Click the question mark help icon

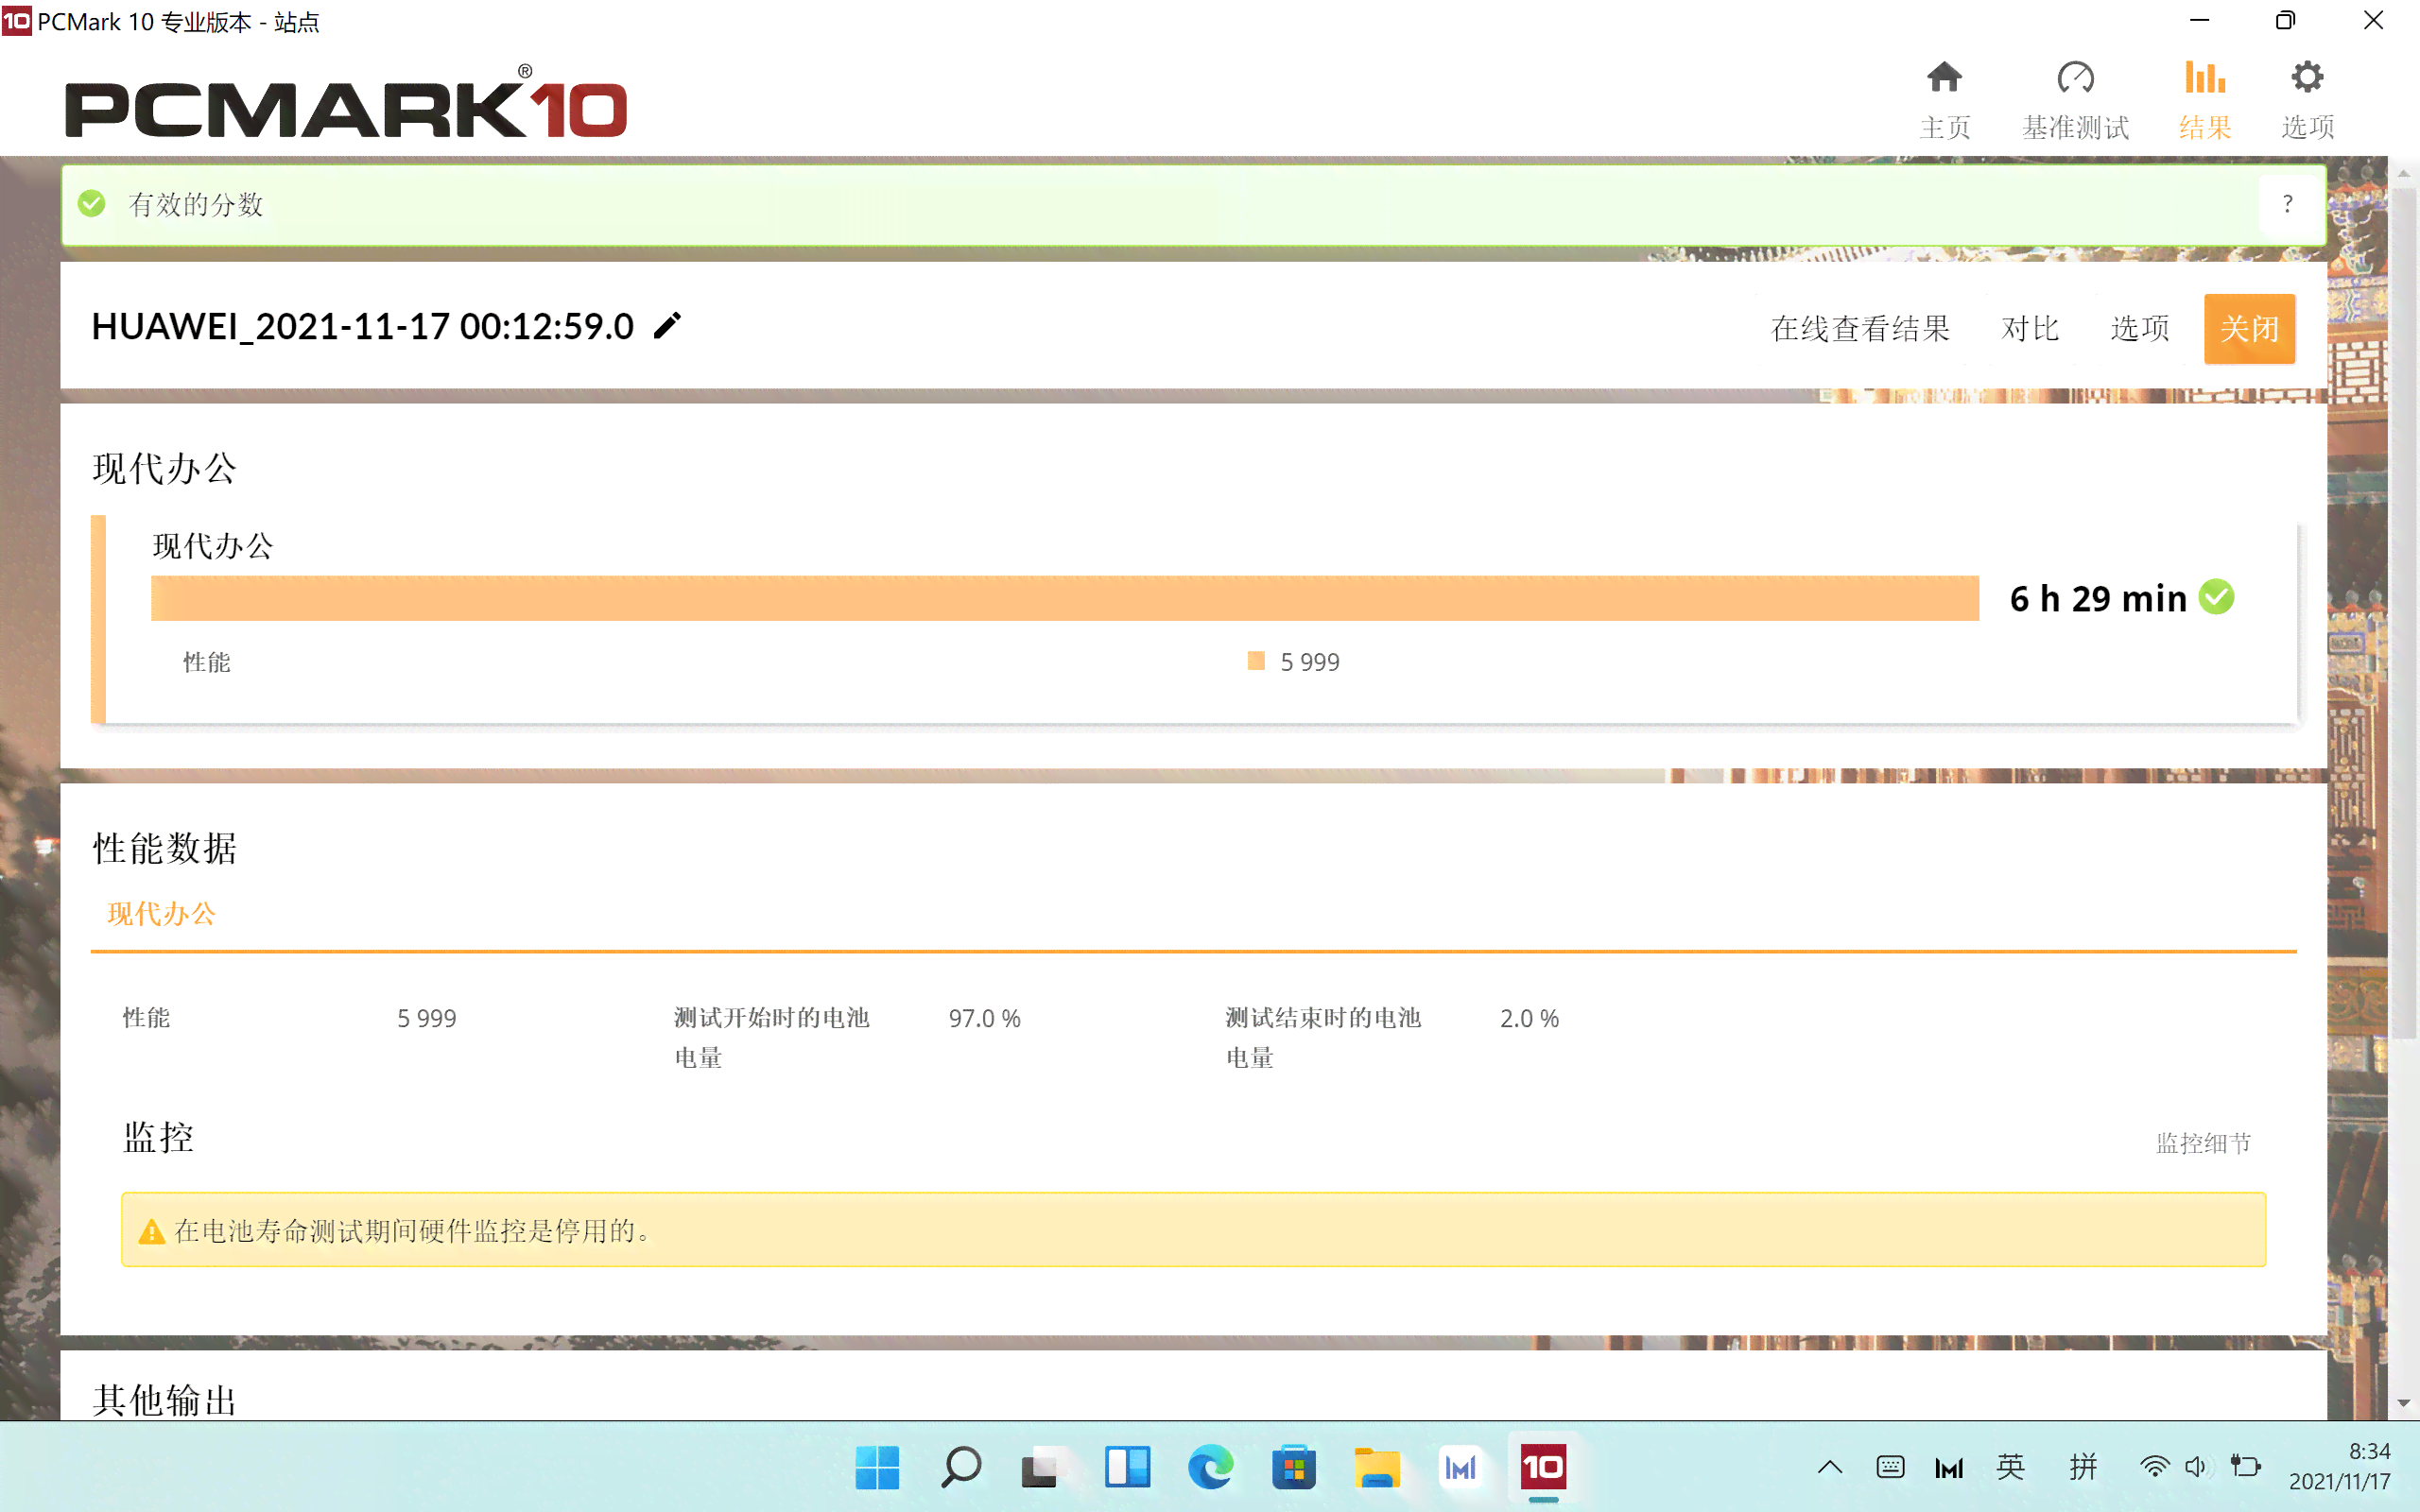(x=2287, y=204)
